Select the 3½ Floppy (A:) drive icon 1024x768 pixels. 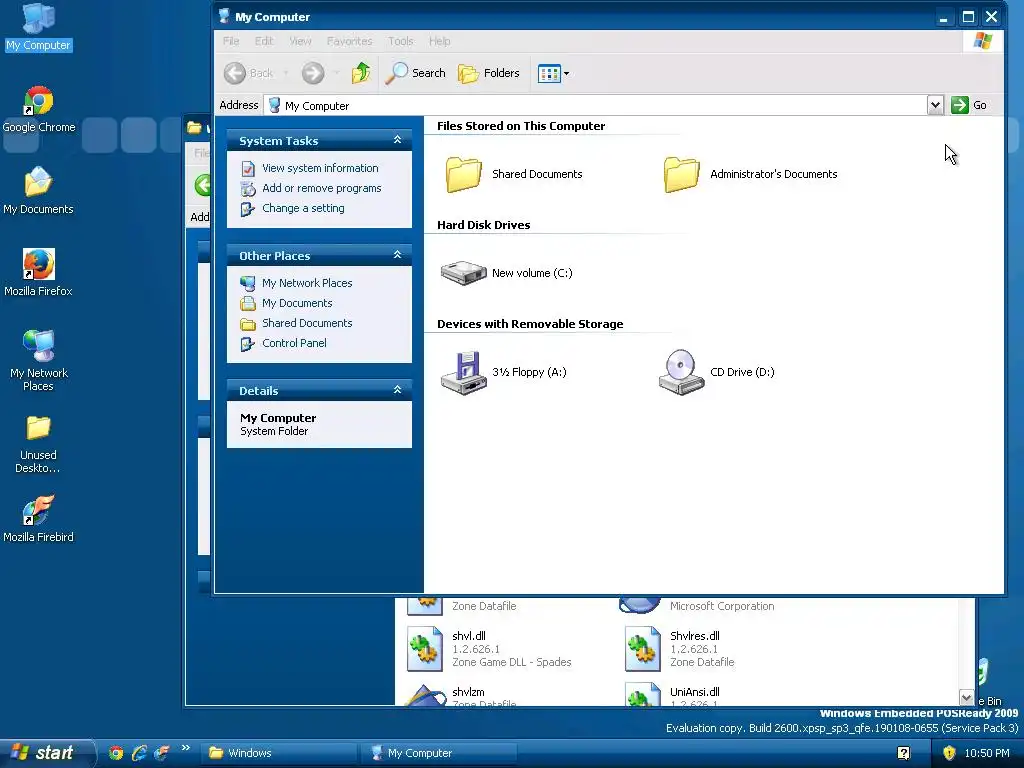coord(464,372)
